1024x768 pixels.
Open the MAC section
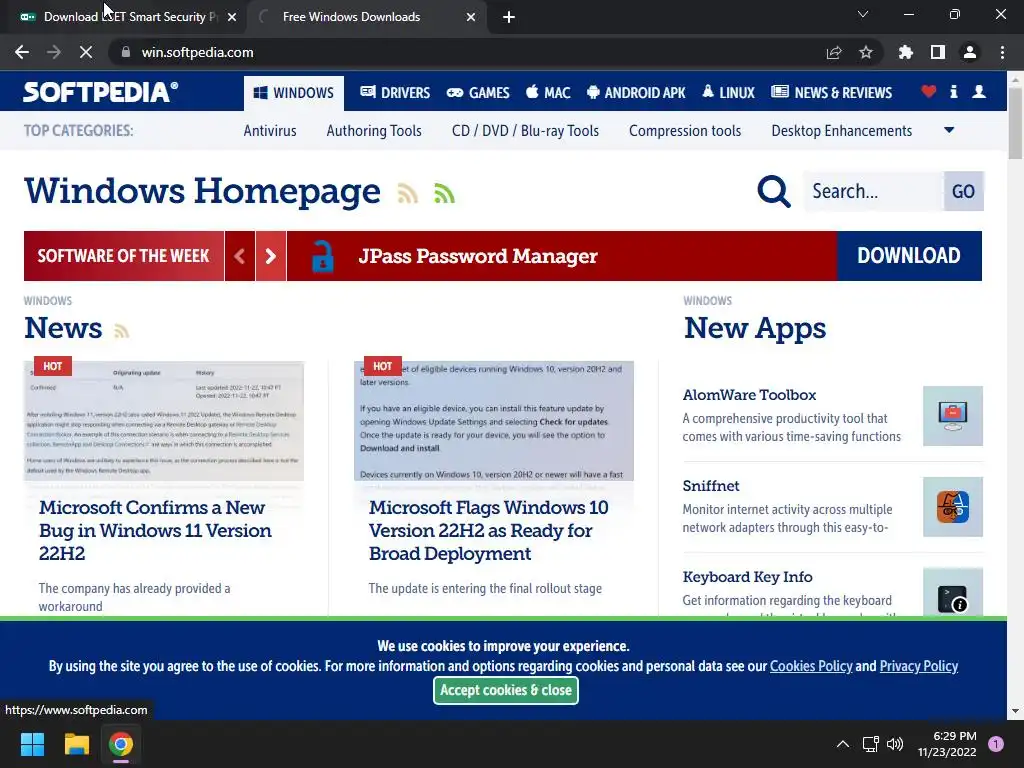pyautogui.click(x=548, y=93)
